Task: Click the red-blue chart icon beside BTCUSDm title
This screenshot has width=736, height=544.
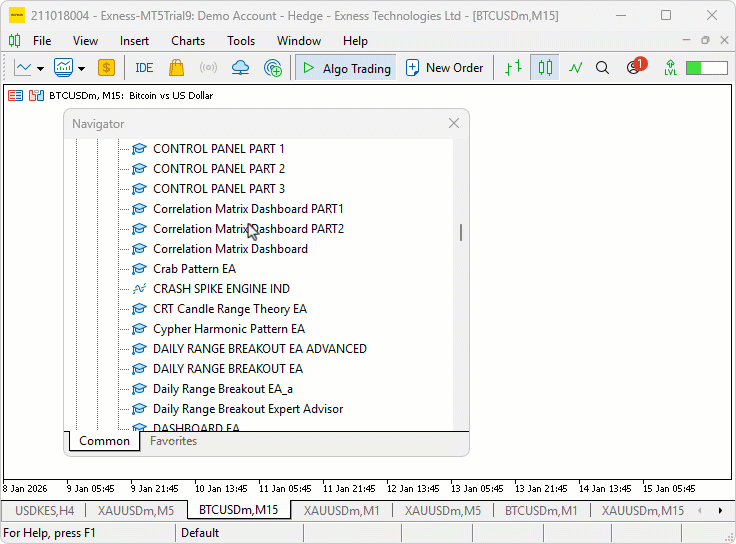Action: (36, 96)
